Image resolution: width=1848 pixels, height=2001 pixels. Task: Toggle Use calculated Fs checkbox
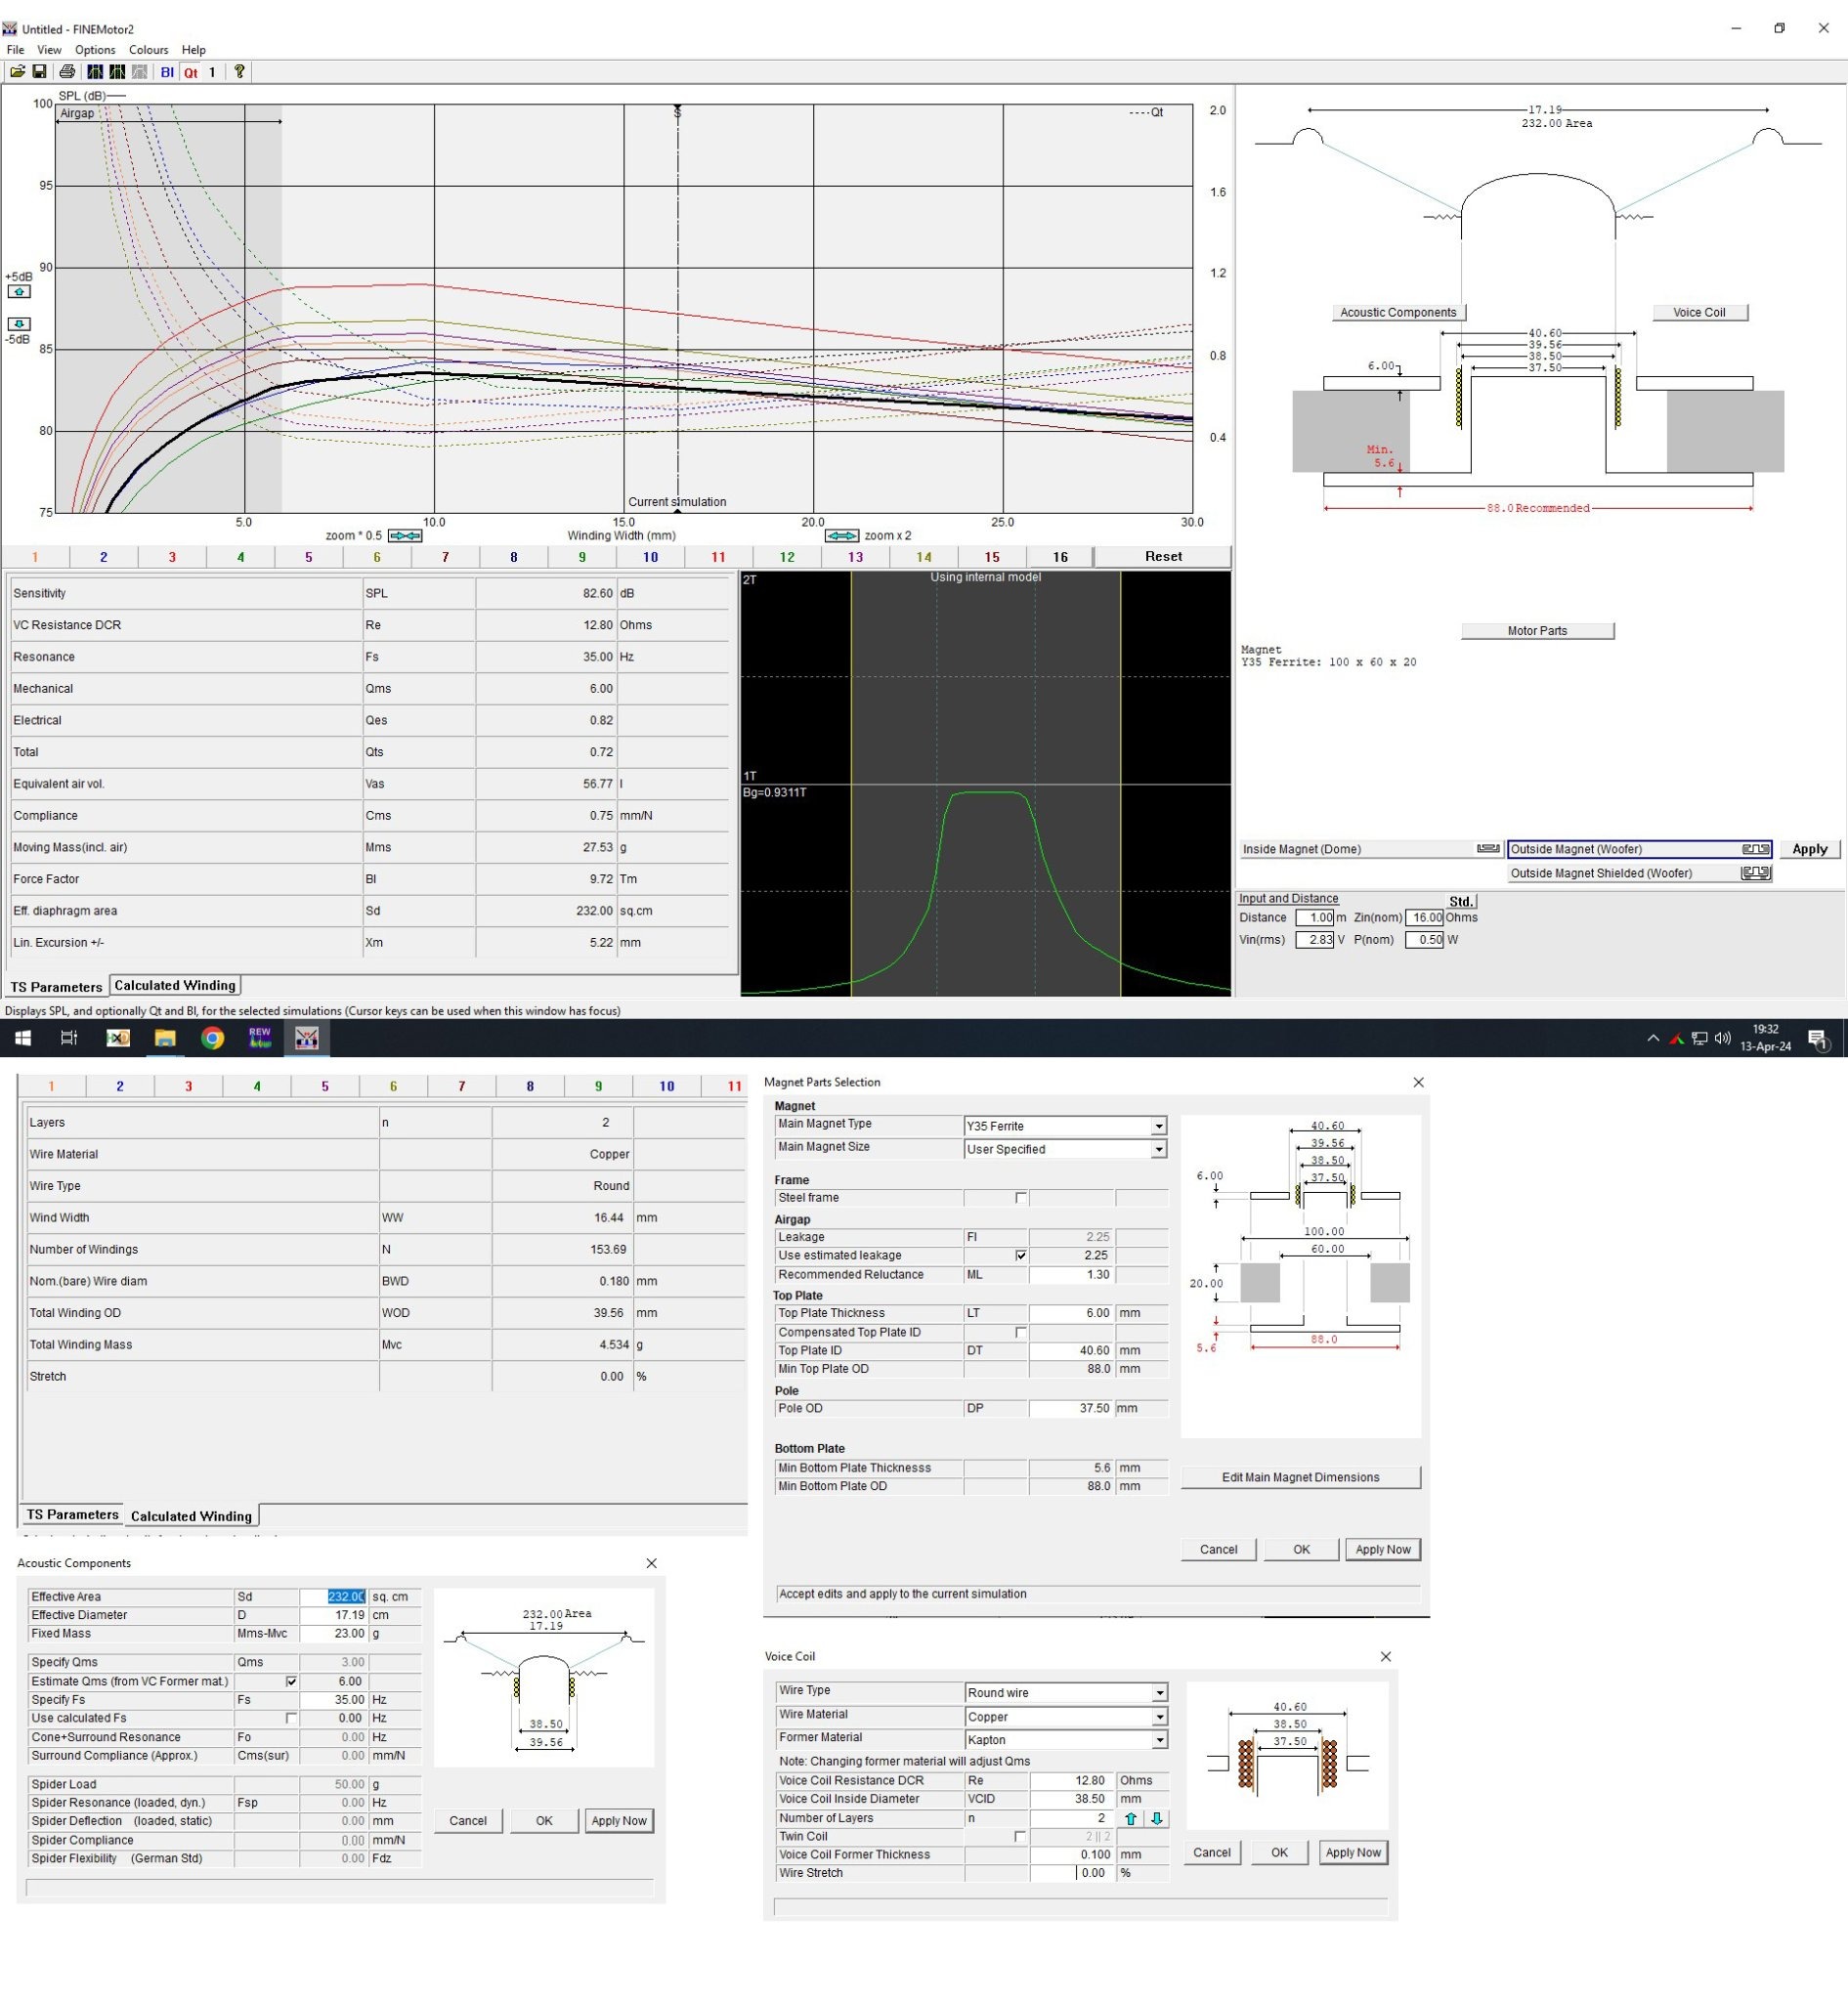[x=291, y=1719]
